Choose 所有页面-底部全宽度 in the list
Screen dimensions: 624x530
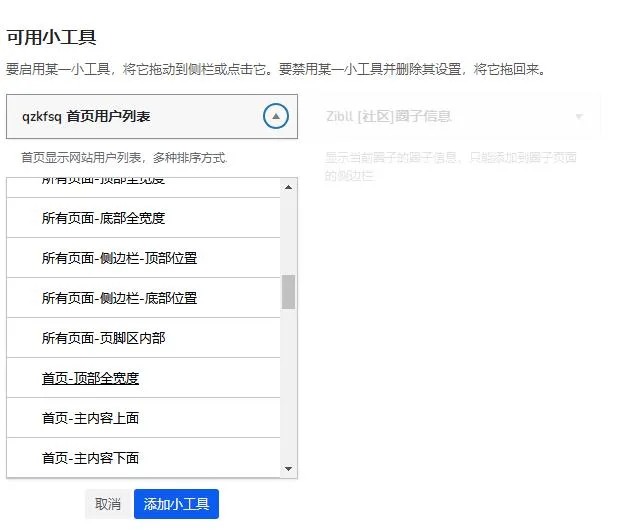pyautogui.click(x=103, y=218)
